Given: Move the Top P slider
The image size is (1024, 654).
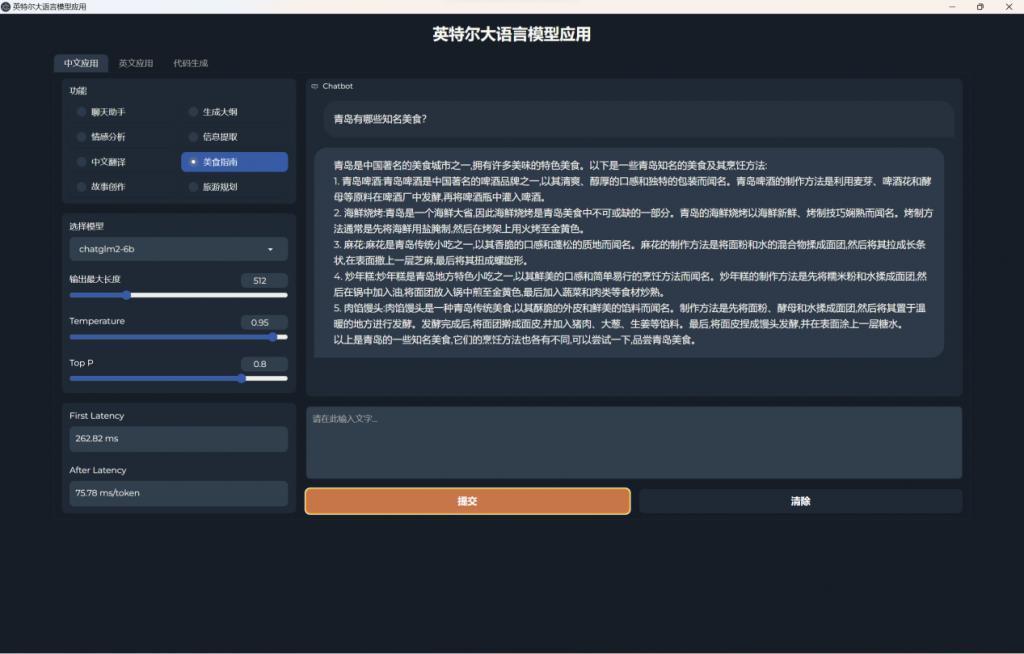Looking at the screenshot, I should point(240,379).
